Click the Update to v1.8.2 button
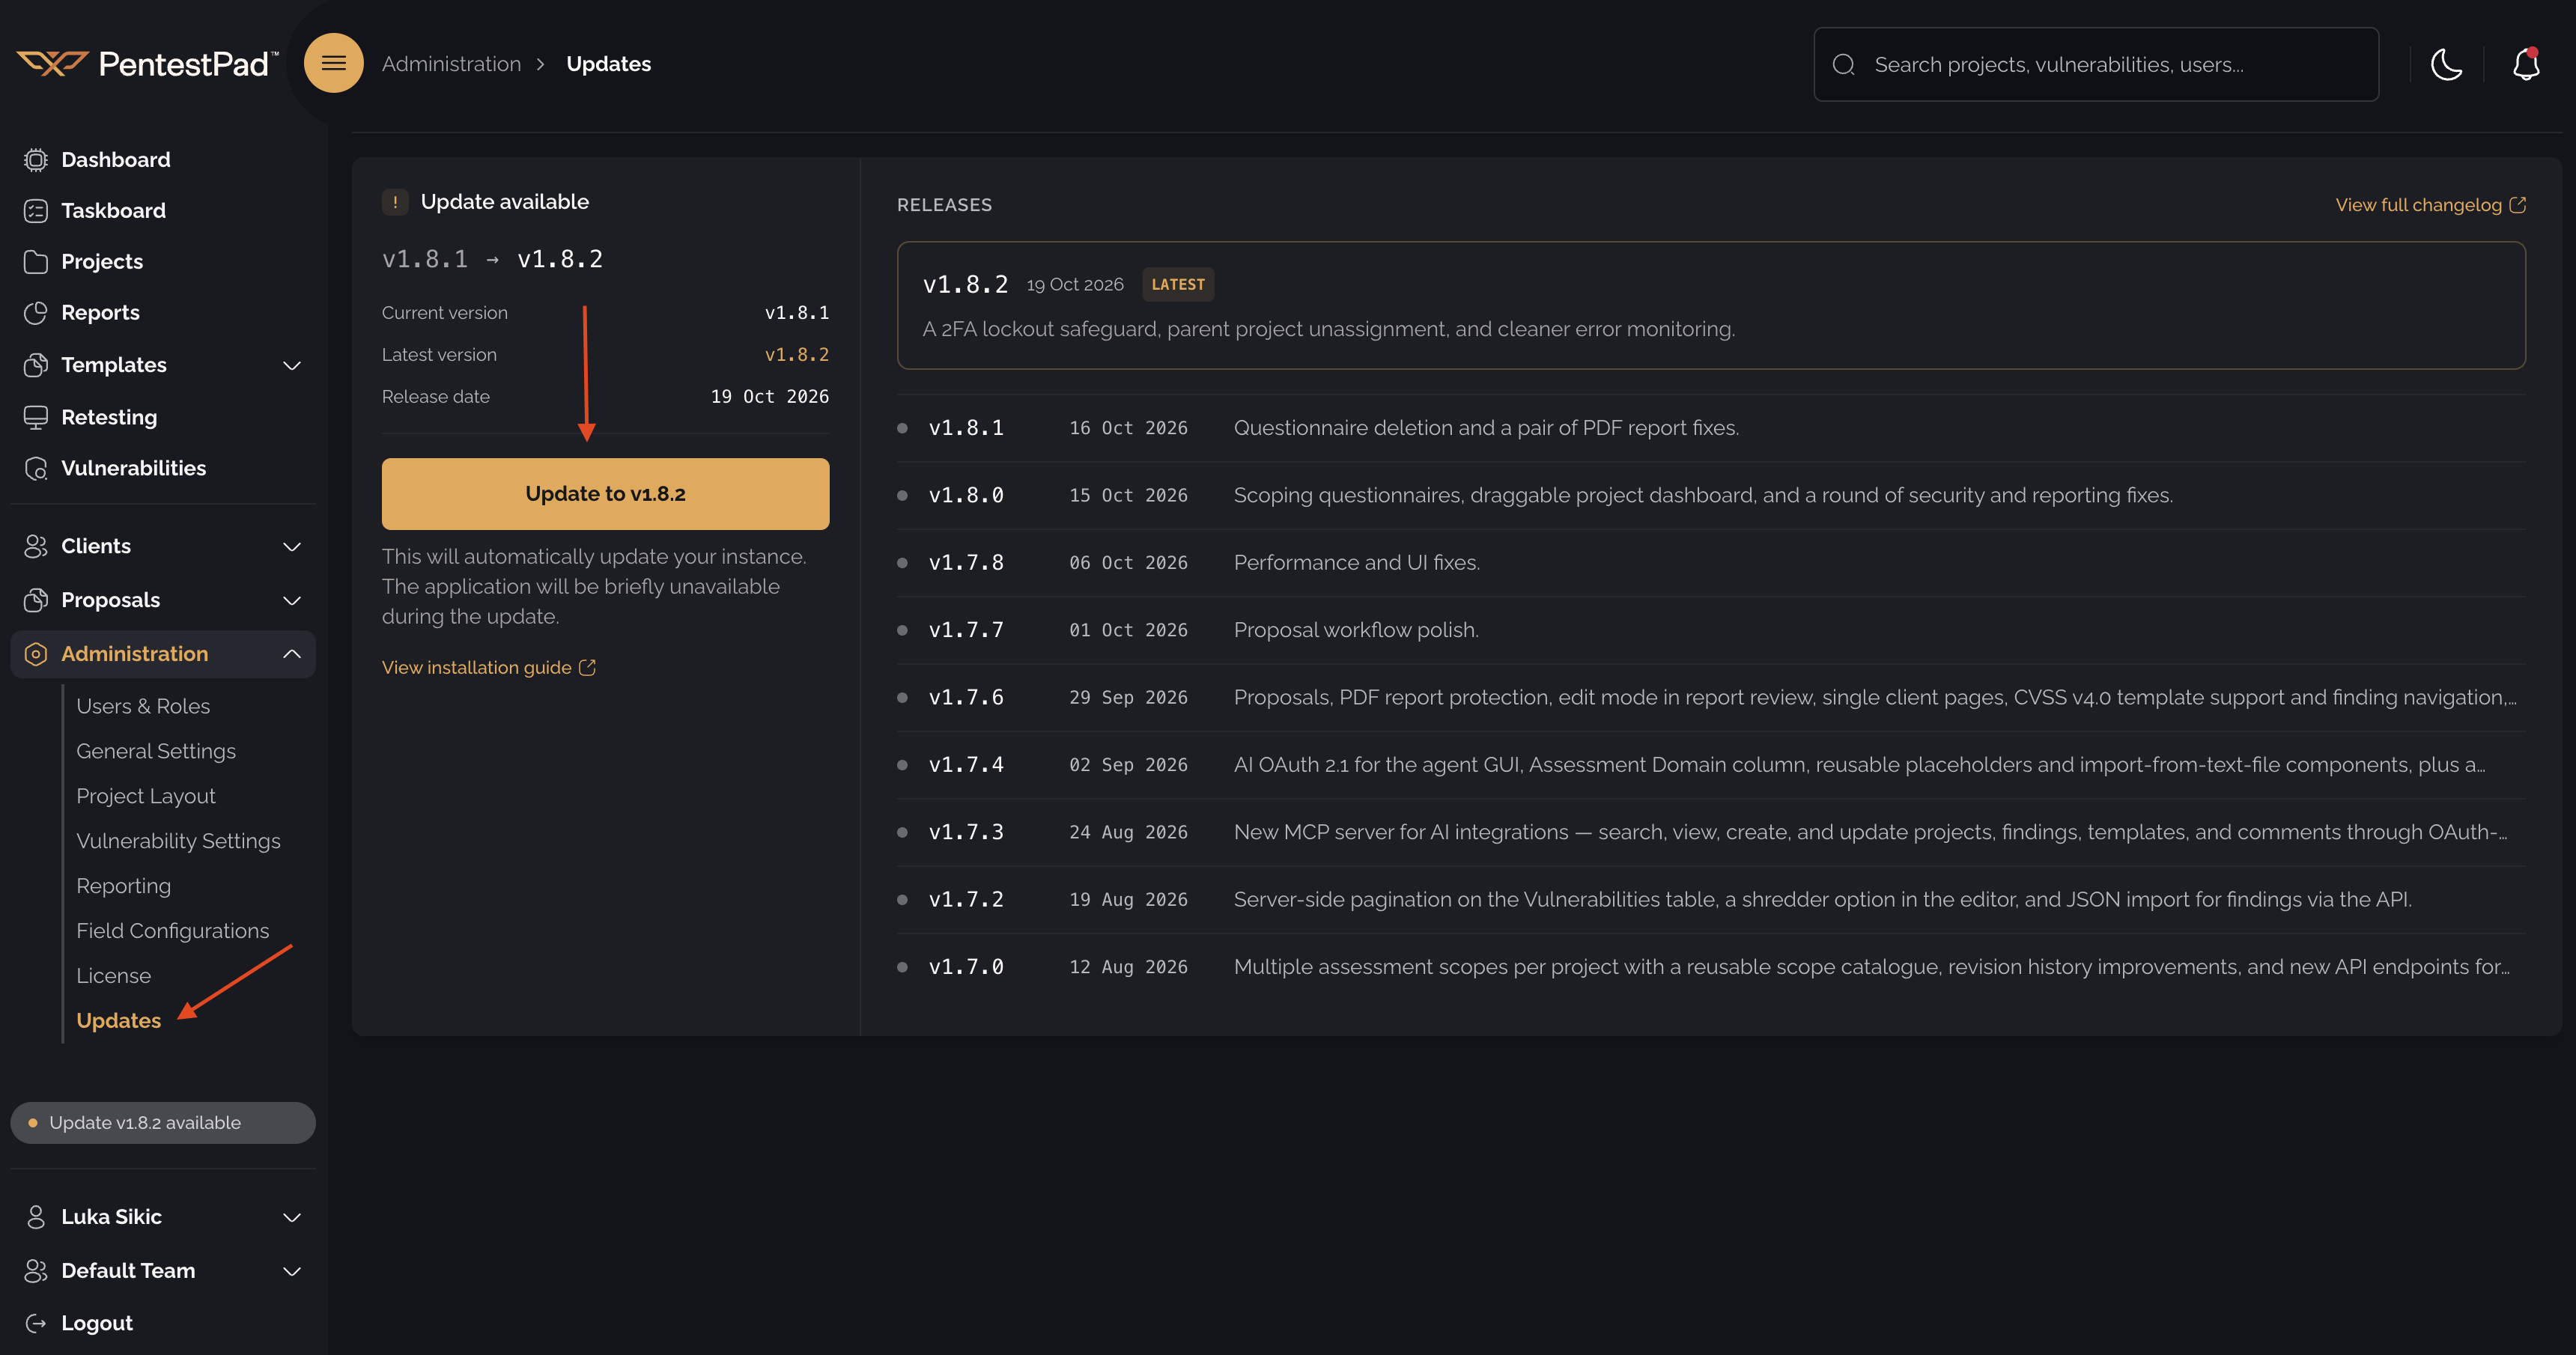The width and height of the screenshot is (2576, 1355). click(605, 494)
